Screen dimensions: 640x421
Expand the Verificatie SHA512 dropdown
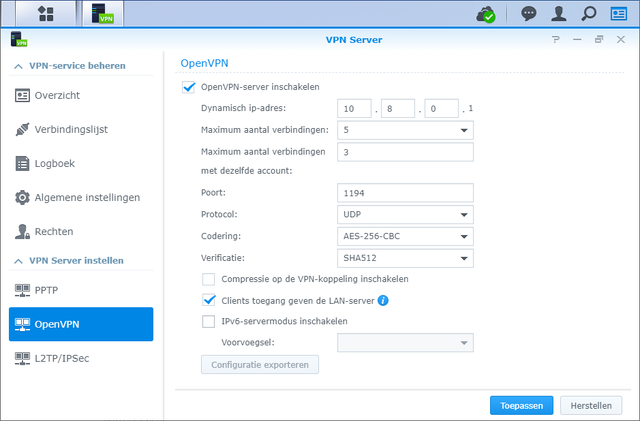pos(405,258)
